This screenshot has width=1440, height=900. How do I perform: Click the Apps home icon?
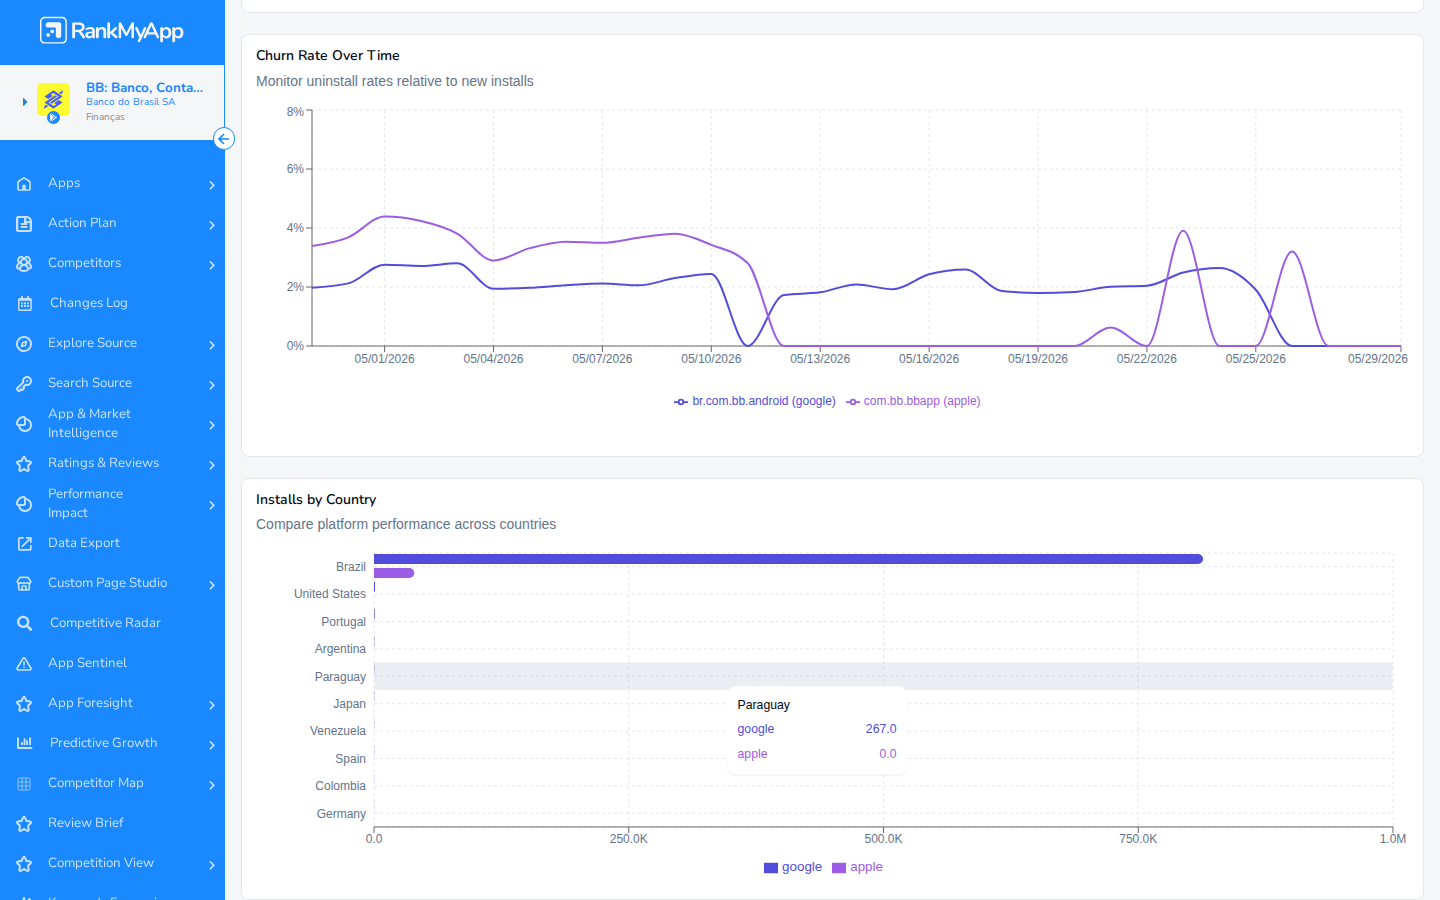24,184
